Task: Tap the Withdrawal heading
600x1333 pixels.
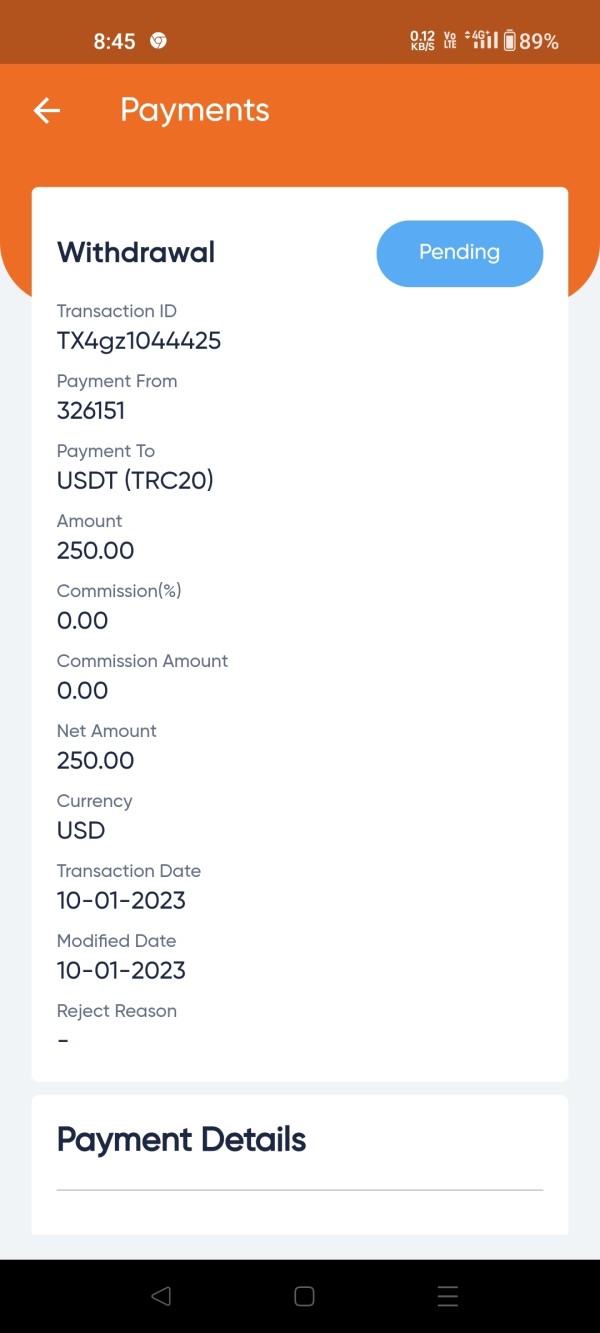Action: 136,252
